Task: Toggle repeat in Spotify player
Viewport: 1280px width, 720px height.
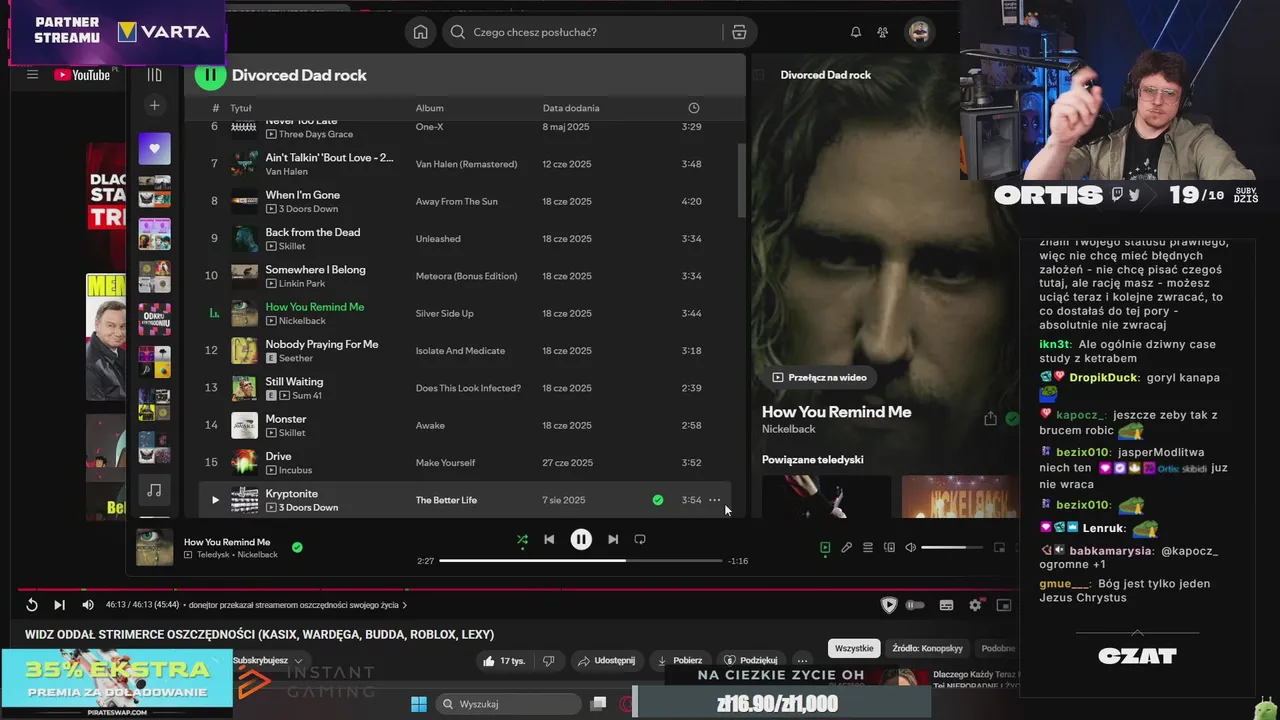Action: pos(640,539)
